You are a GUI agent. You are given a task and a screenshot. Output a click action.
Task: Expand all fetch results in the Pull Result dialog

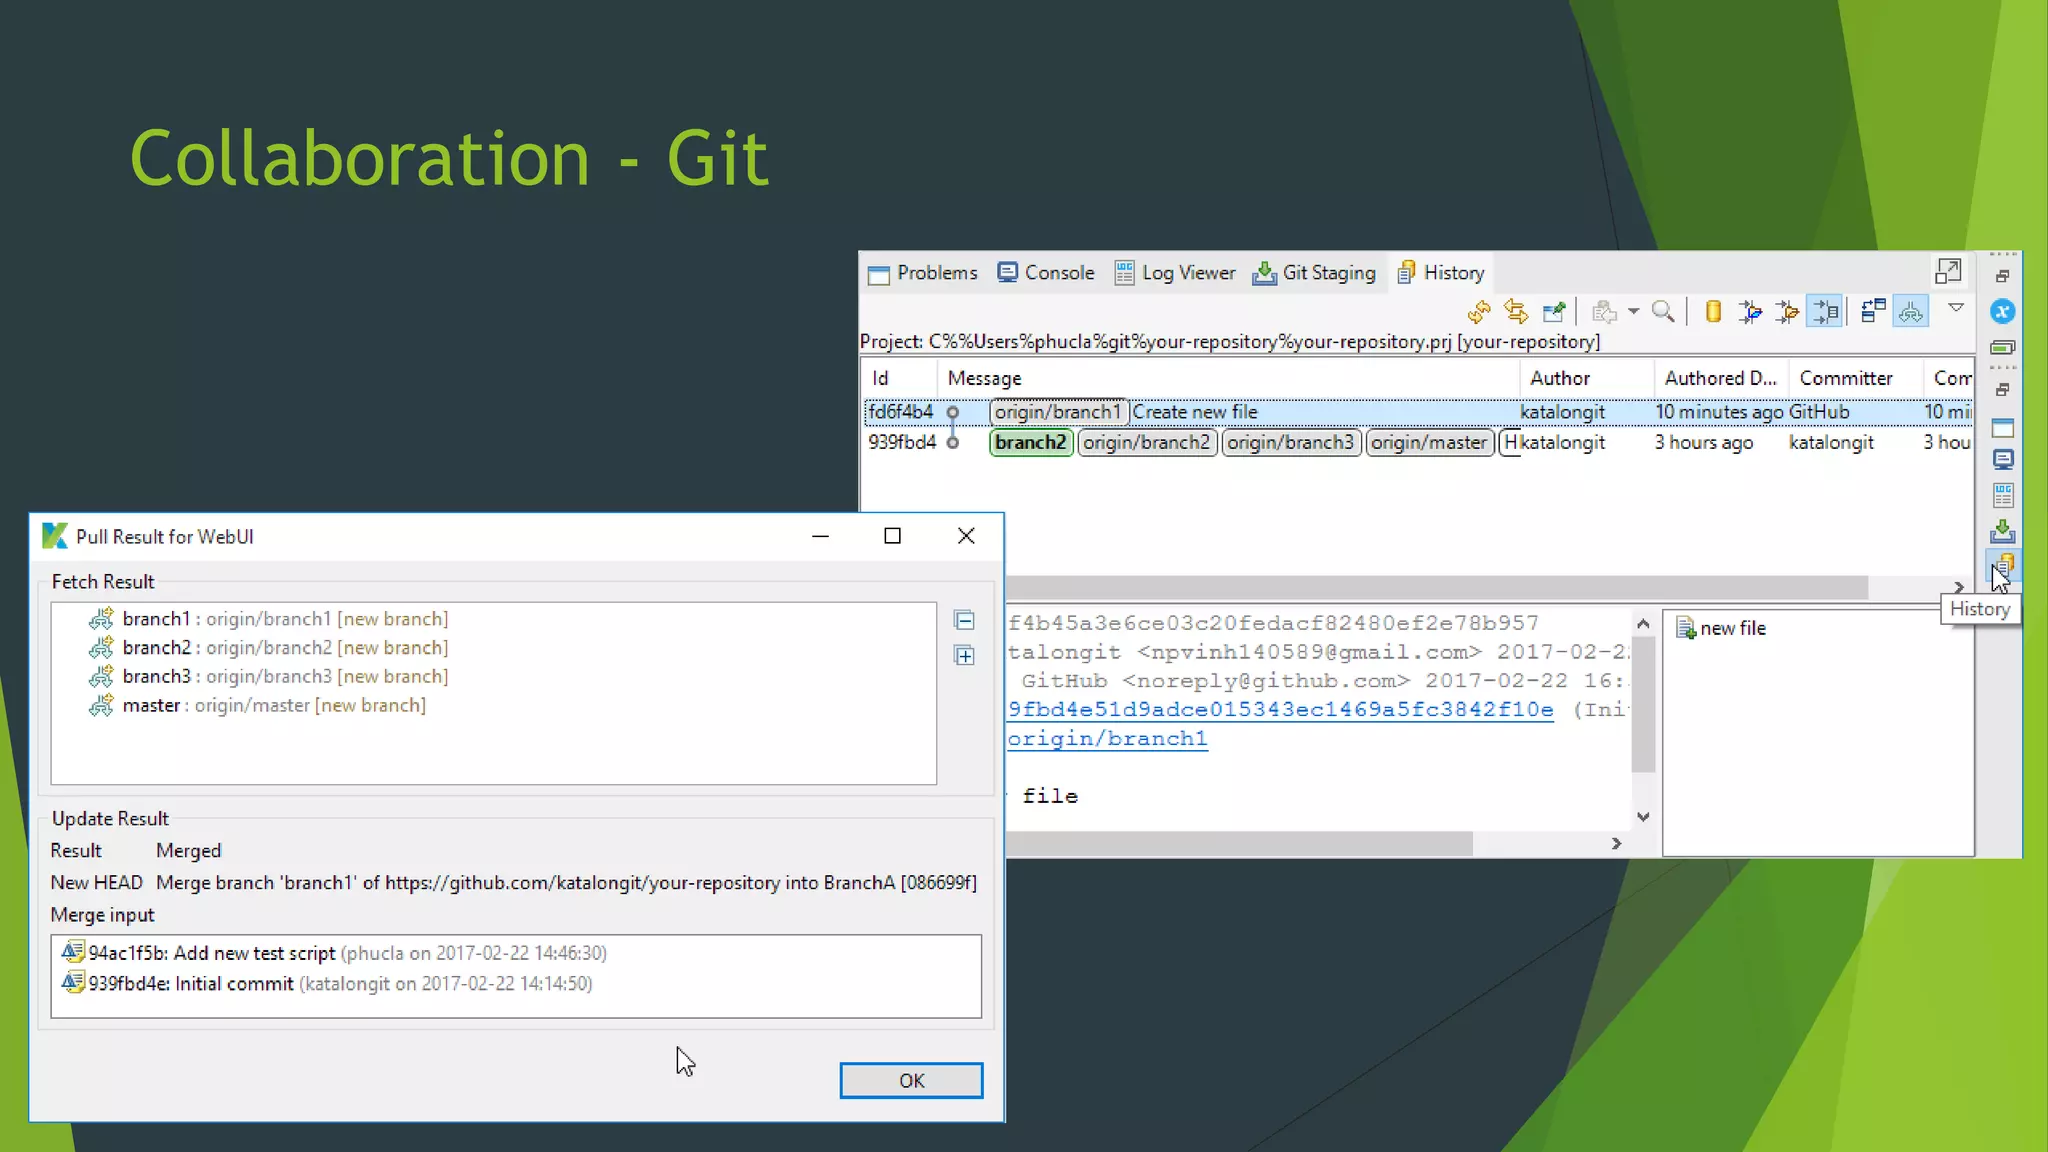[x=964, y=656]
